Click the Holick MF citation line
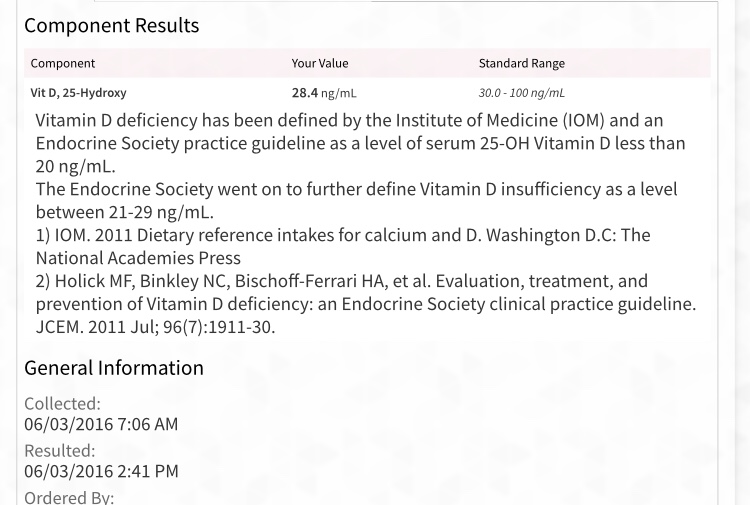 [342, 281]
